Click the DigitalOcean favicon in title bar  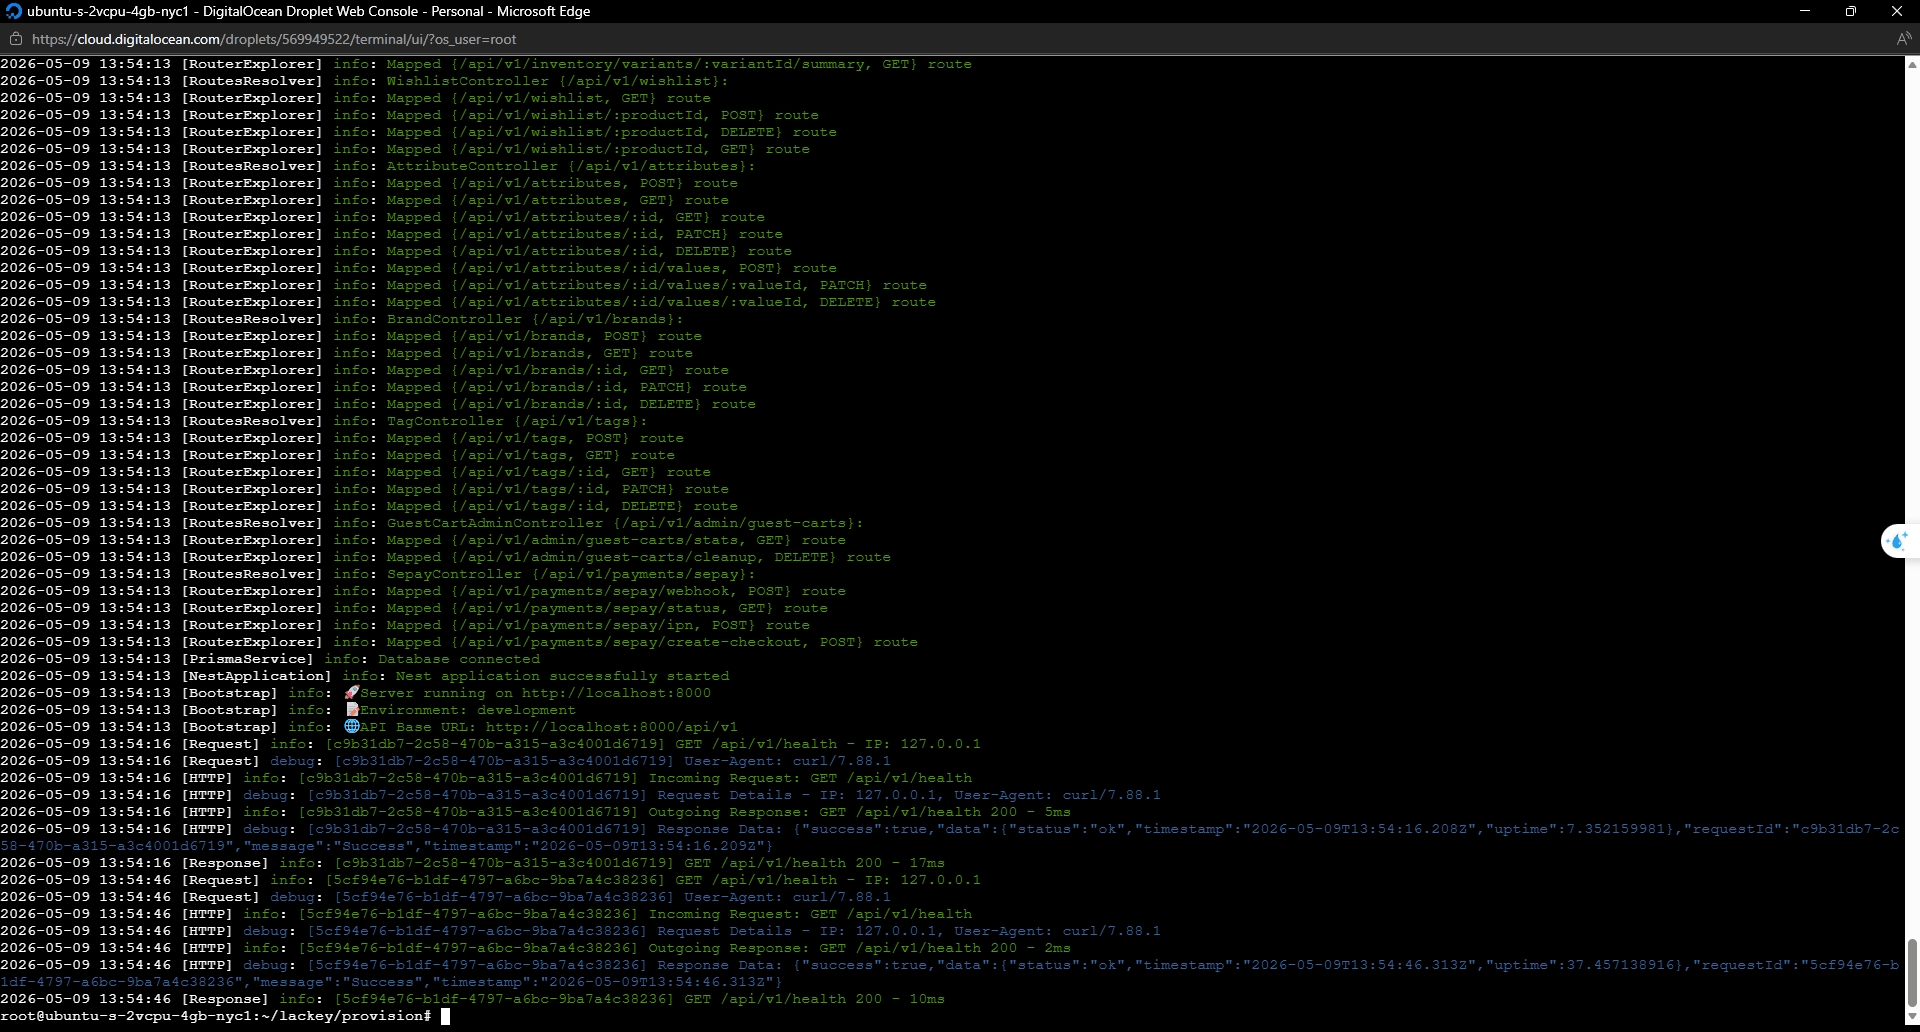pyautogui.click(x=13, y=11)
